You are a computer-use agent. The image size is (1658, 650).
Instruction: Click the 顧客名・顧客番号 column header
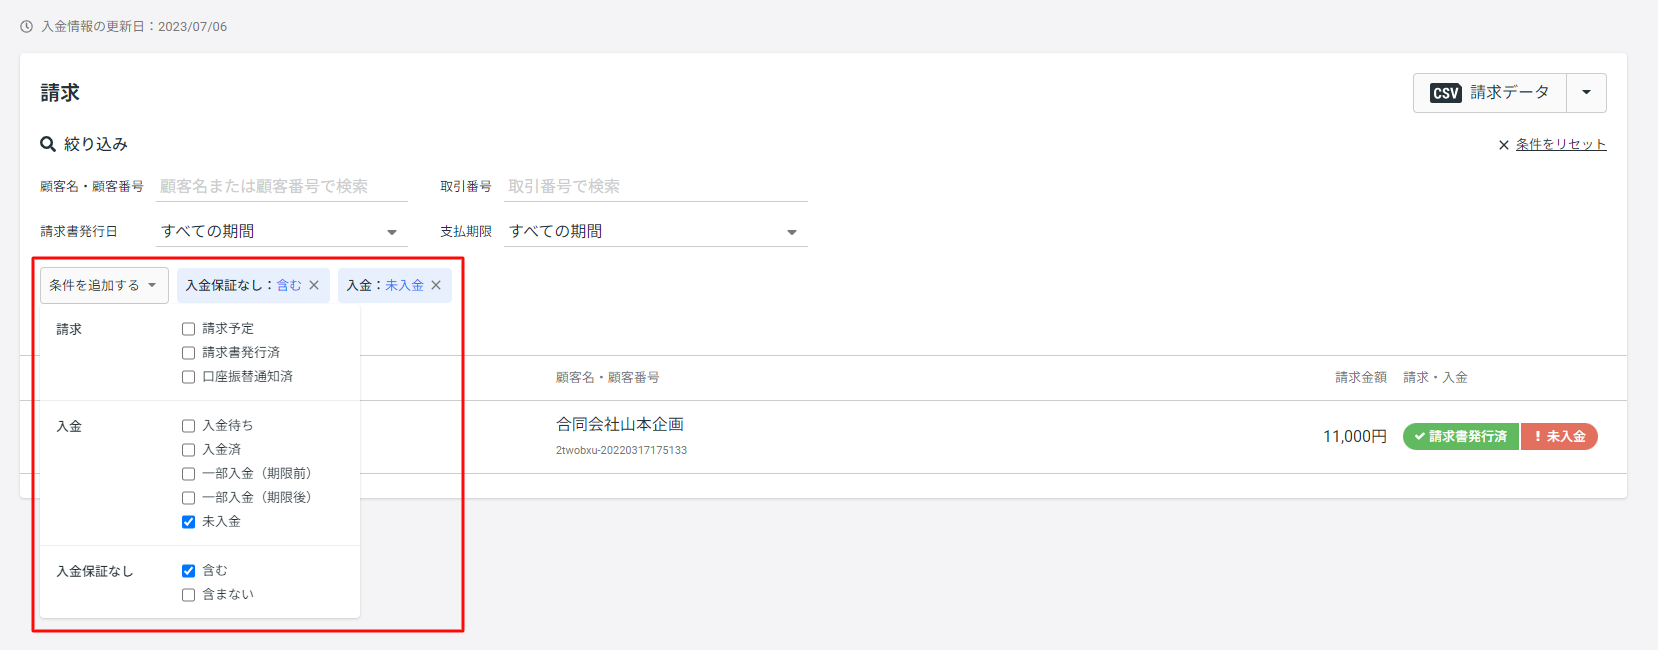click(607, 378)
